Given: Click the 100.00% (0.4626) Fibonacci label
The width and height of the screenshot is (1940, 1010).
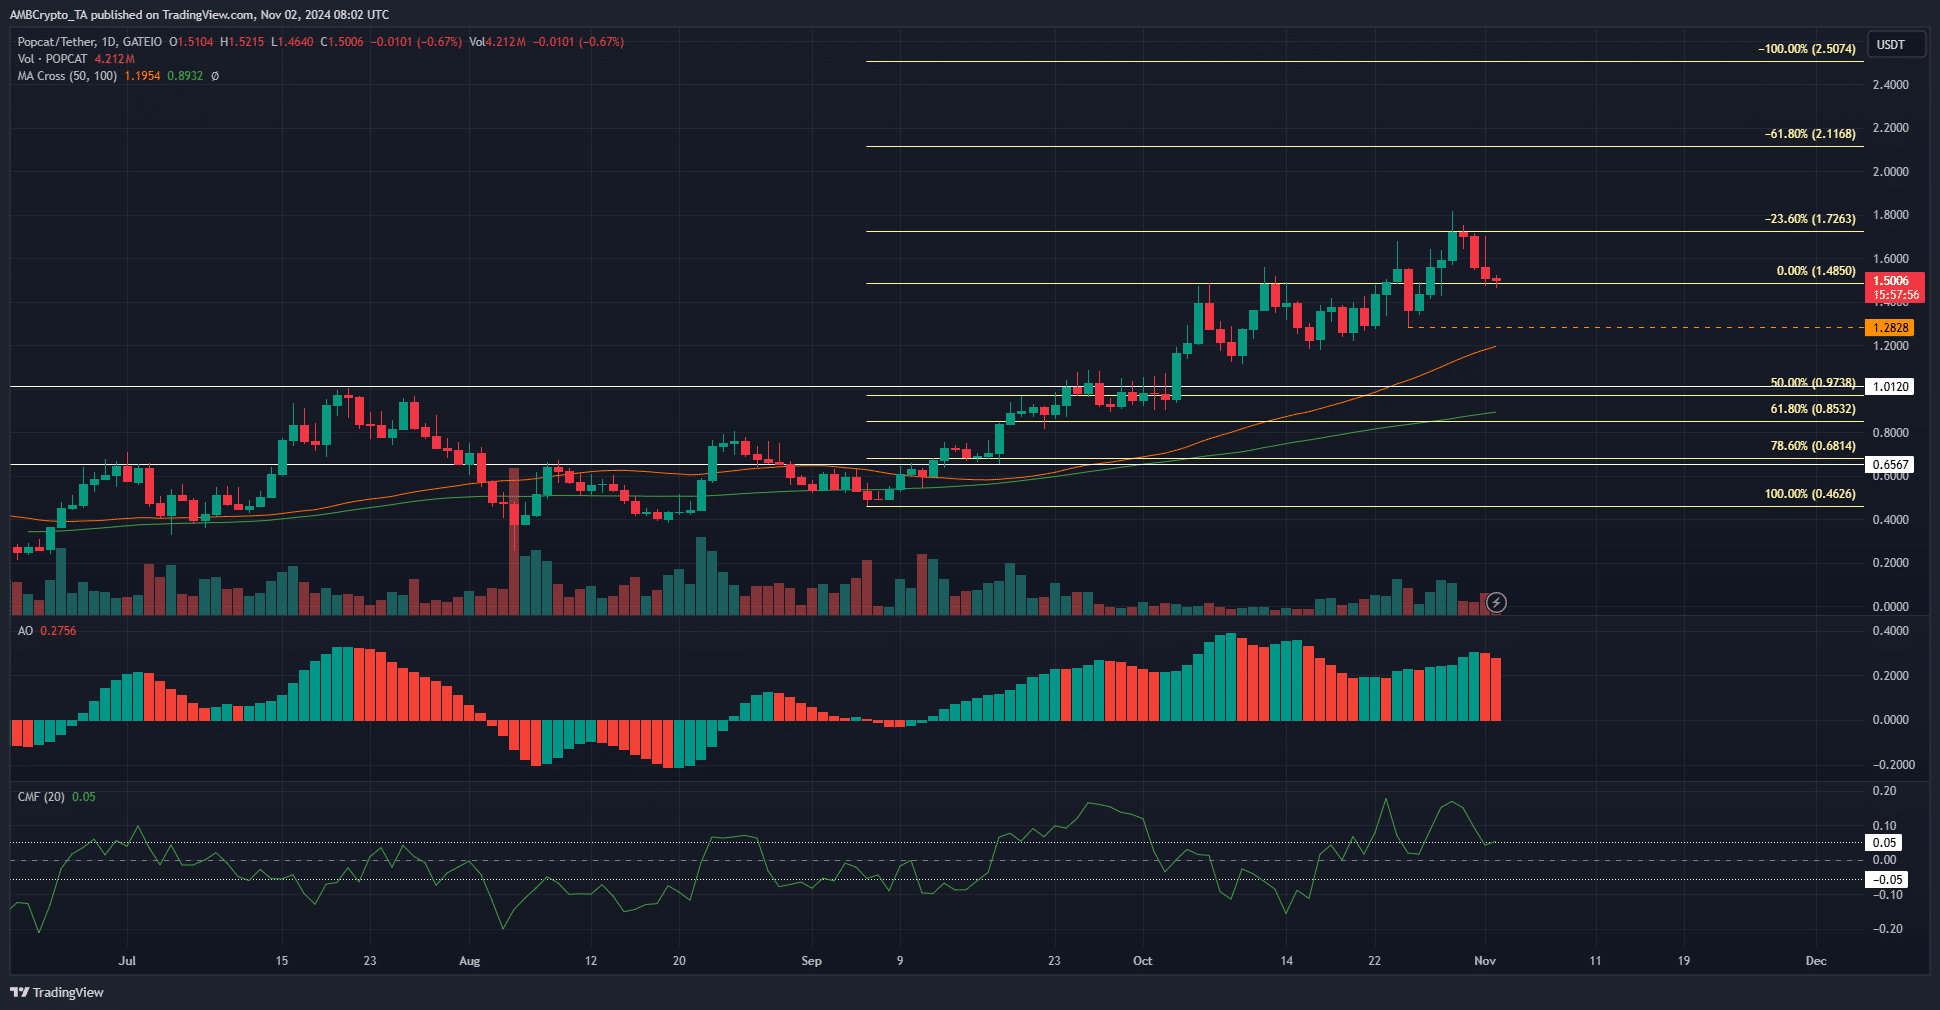Looking at the screenshot, I should (x=1810, y=493).
